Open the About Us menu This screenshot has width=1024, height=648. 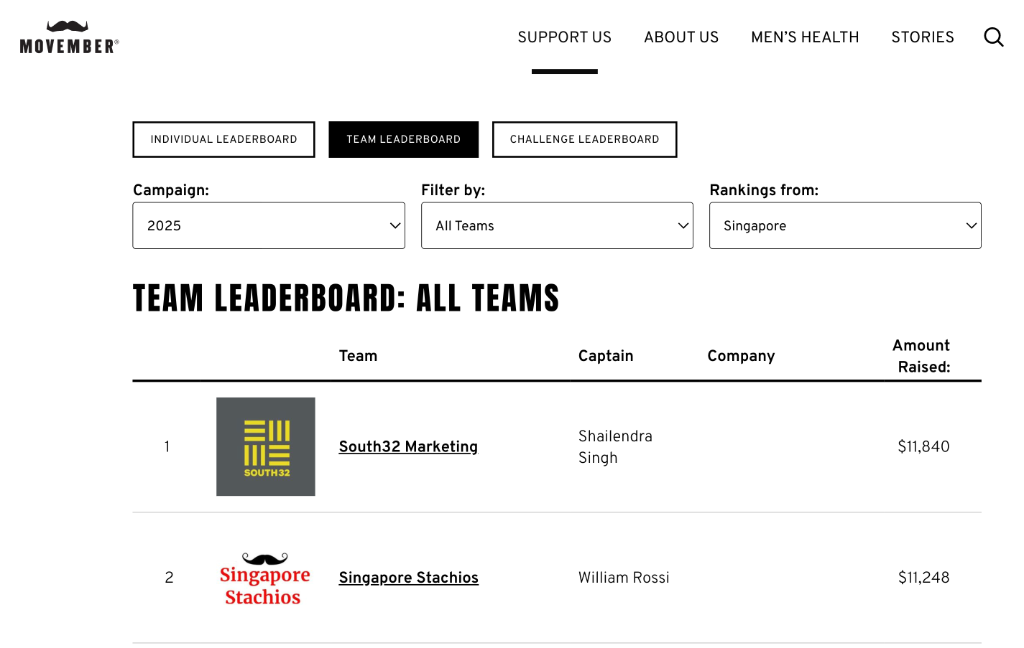[681, 37]
